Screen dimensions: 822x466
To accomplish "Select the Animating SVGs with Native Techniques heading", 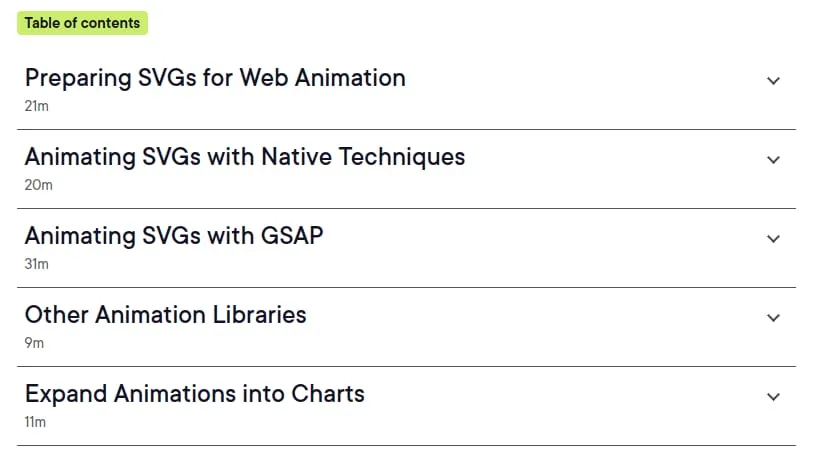I will tap(245, 157).
